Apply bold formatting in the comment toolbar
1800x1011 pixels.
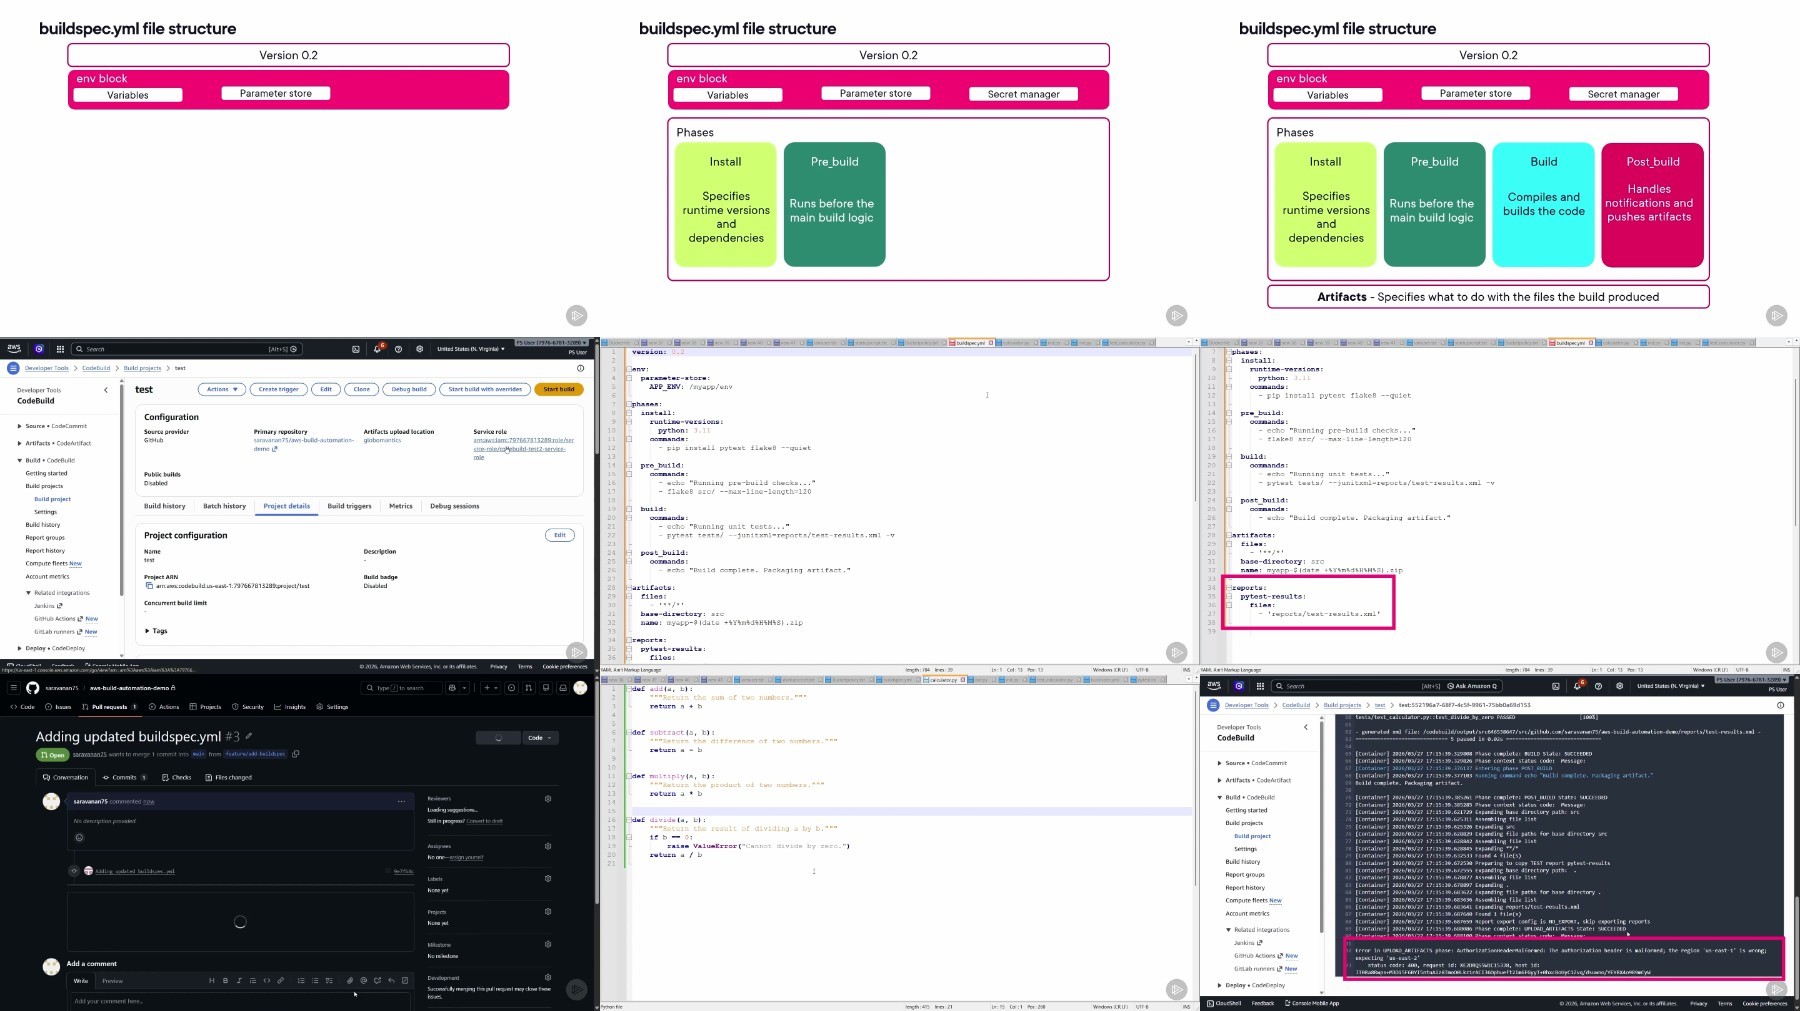(225, 981)
